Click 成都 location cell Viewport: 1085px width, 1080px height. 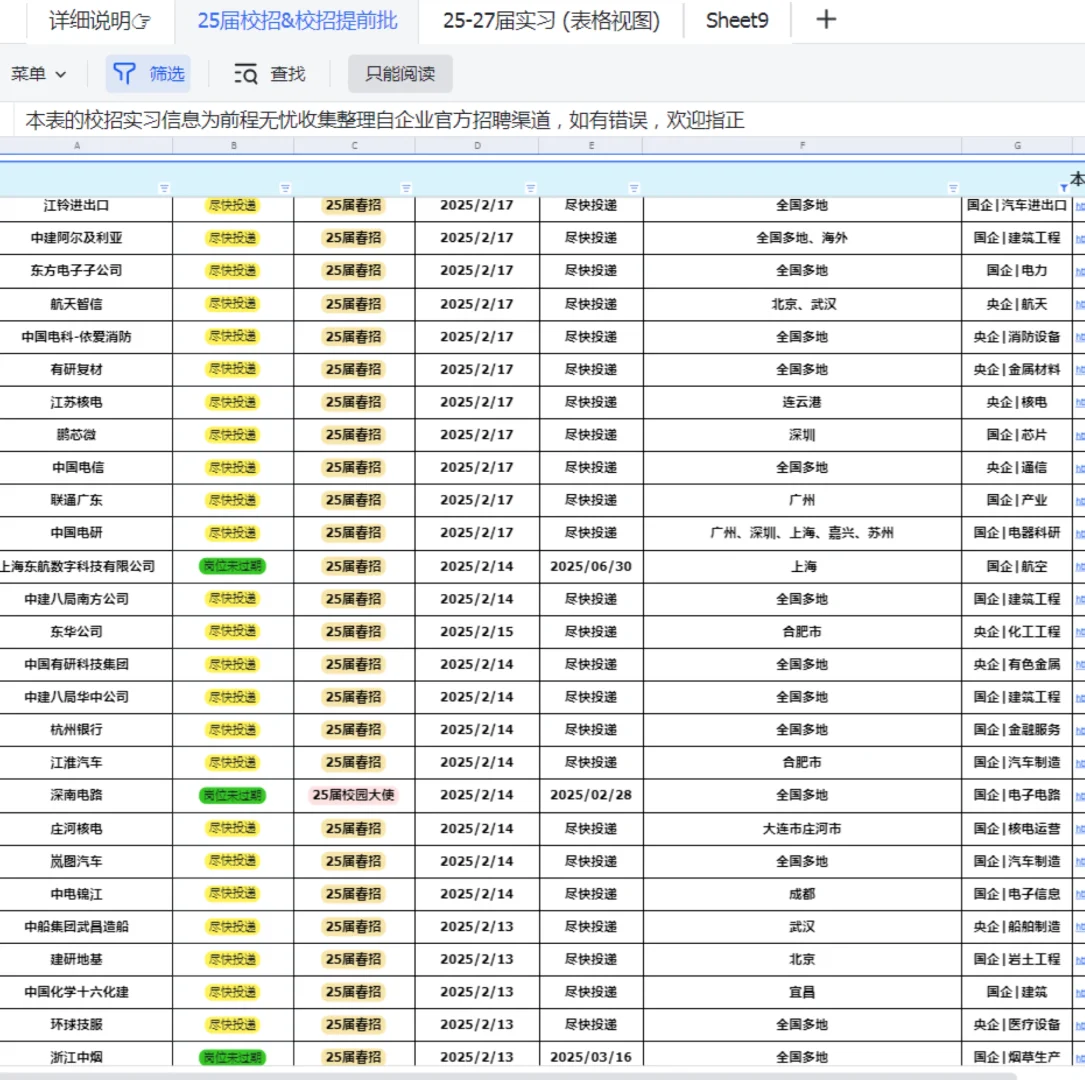point(802,894)
